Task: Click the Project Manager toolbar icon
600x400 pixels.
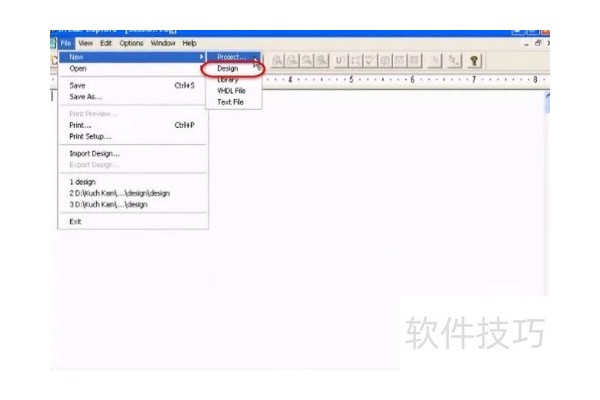Action: click(454, 61)
